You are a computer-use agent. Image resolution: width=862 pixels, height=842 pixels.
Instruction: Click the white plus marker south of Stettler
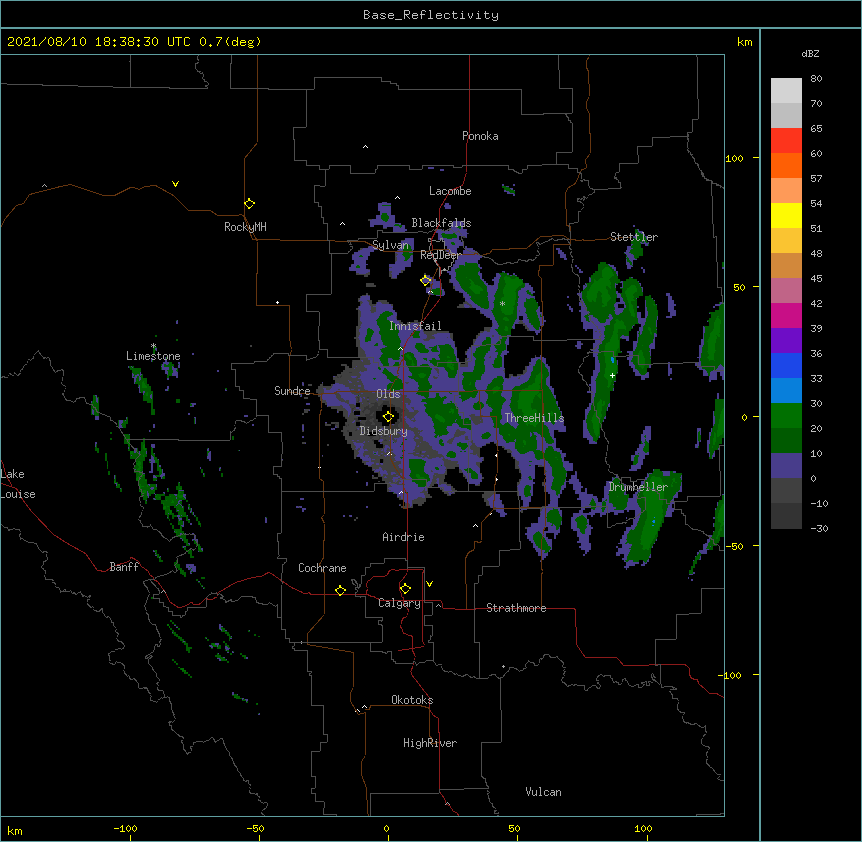click(x=612, y=375)
